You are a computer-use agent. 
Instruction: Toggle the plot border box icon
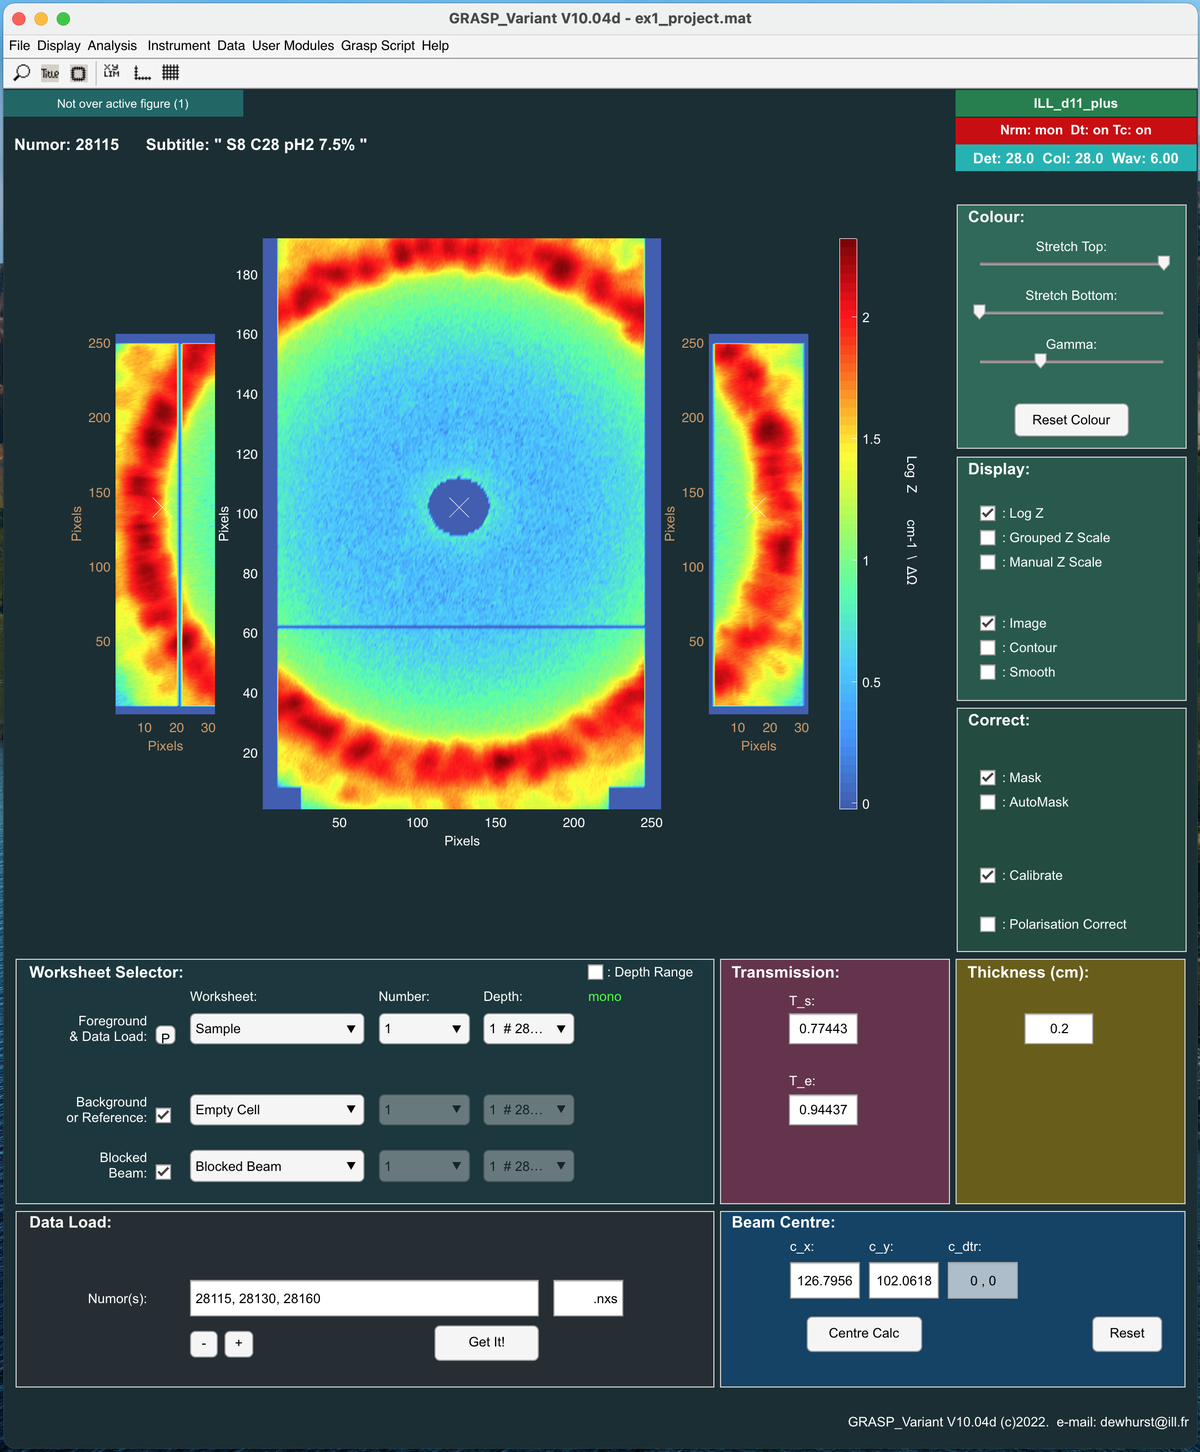(x=79, y=73)
